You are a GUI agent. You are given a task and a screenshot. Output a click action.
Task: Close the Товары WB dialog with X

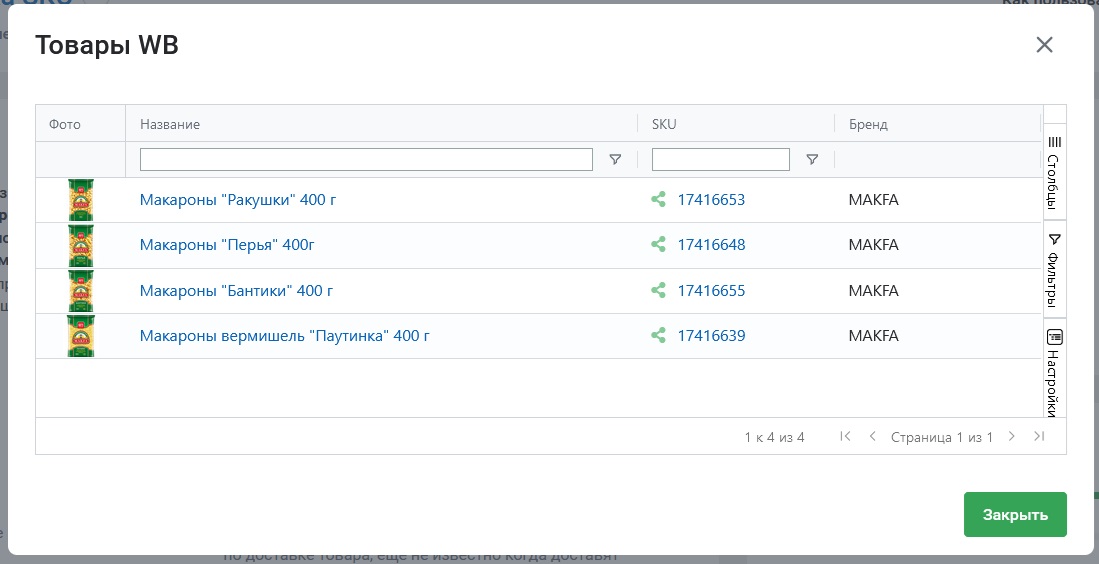coord(1044,45)
